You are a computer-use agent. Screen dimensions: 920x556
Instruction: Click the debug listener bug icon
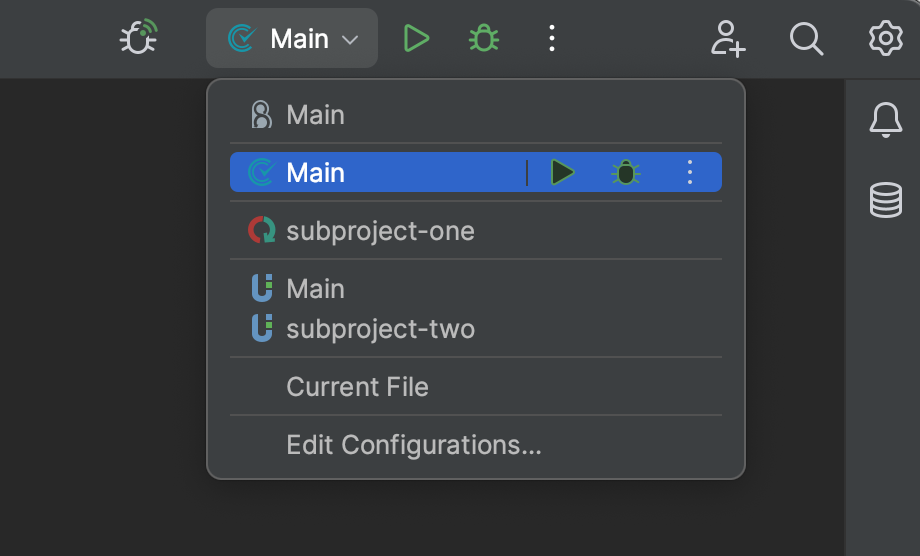[139, 39]
